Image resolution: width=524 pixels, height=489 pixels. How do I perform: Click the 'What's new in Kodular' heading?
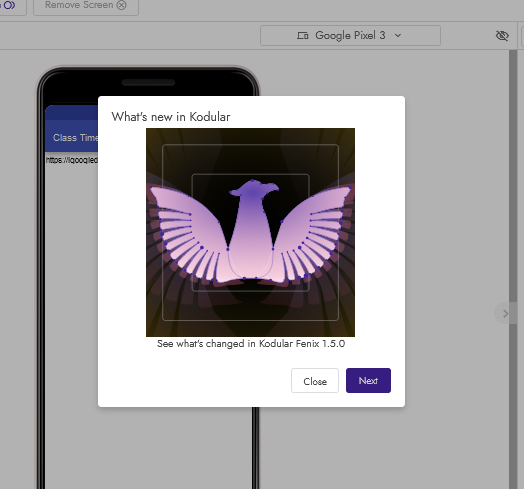(171, 117)
